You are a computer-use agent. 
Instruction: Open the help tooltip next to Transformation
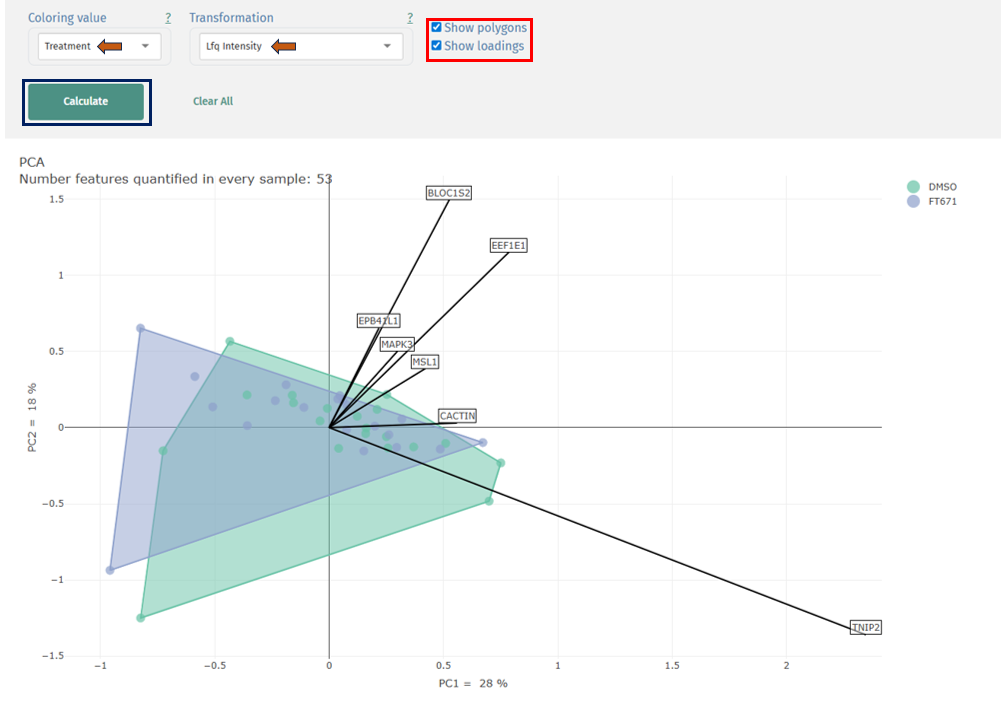pos(408,17)
